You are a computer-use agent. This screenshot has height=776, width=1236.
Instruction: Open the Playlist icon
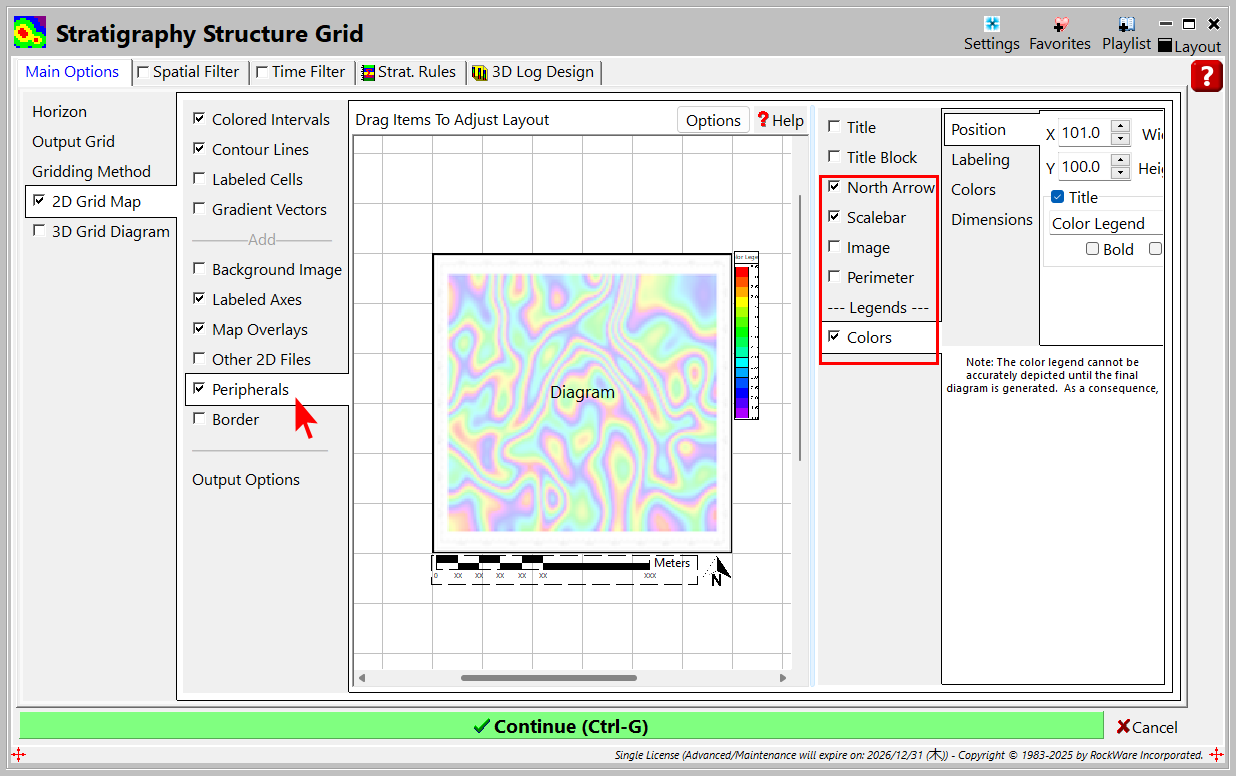1126,25
